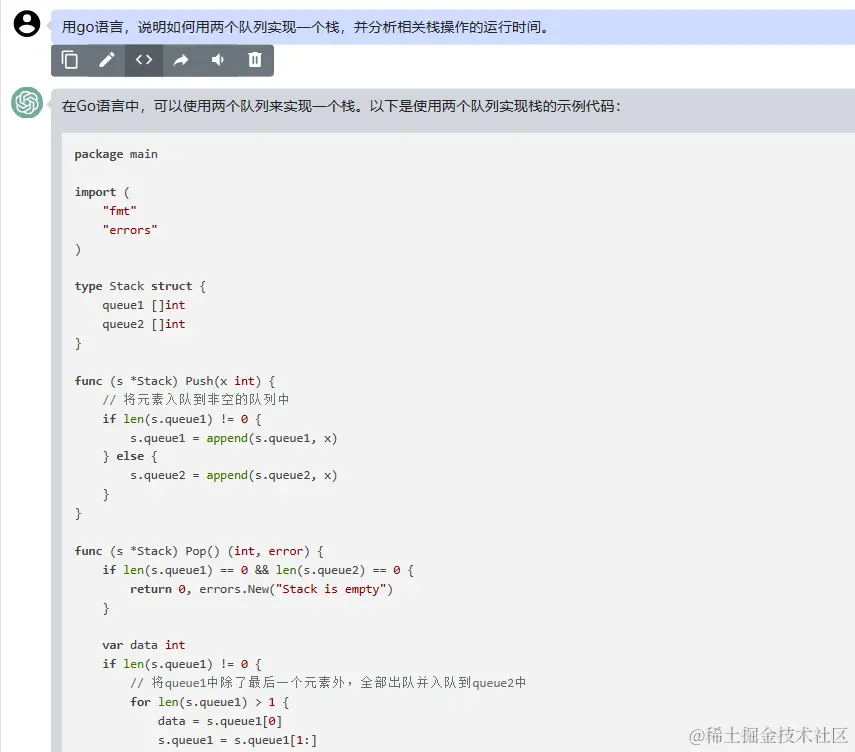Delete the message with the trash icon

tap(255, 60)
